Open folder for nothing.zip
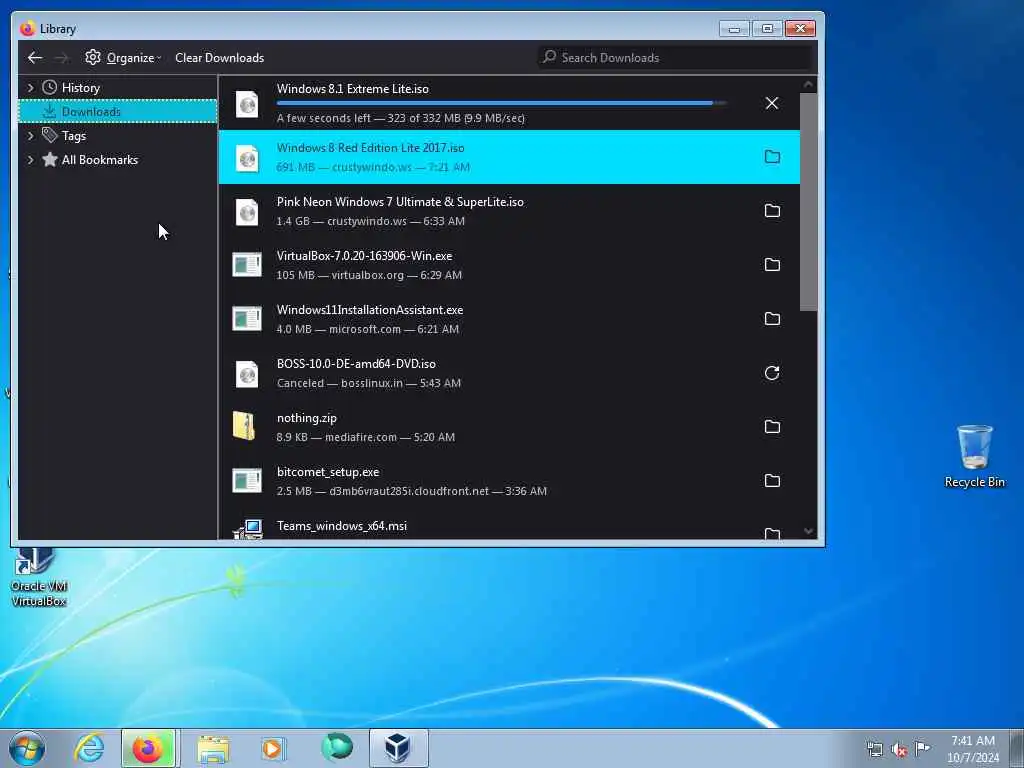 772,427
